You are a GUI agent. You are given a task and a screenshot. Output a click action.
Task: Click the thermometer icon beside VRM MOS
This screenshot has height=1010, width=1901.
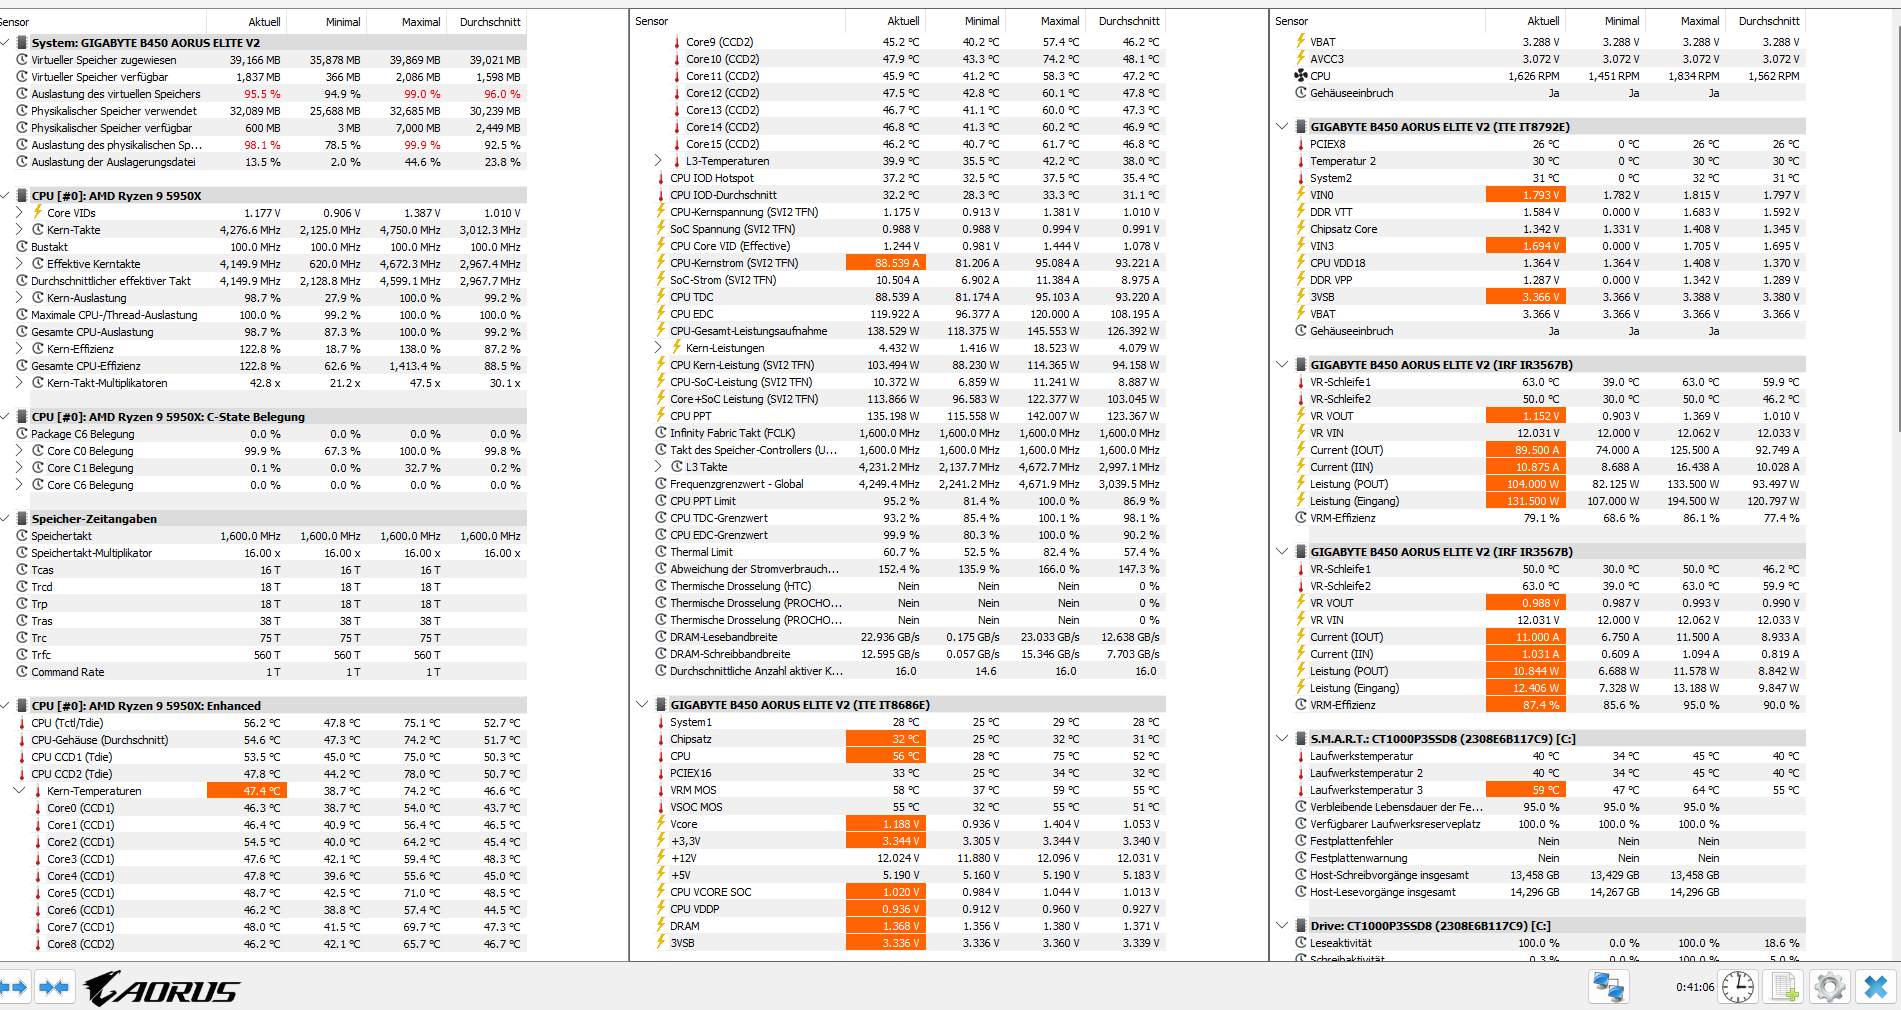point(661,790)
